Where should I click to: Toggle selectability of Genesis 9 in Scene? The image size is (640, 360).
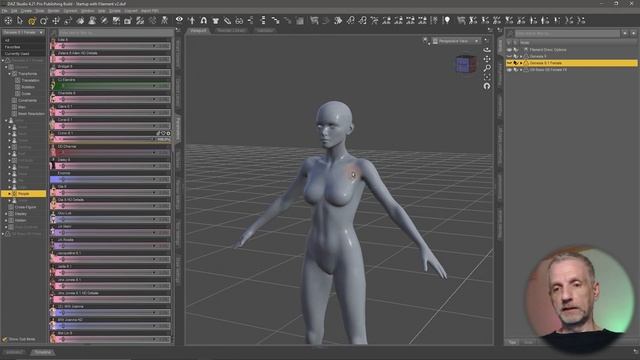[x=516, y=56]
